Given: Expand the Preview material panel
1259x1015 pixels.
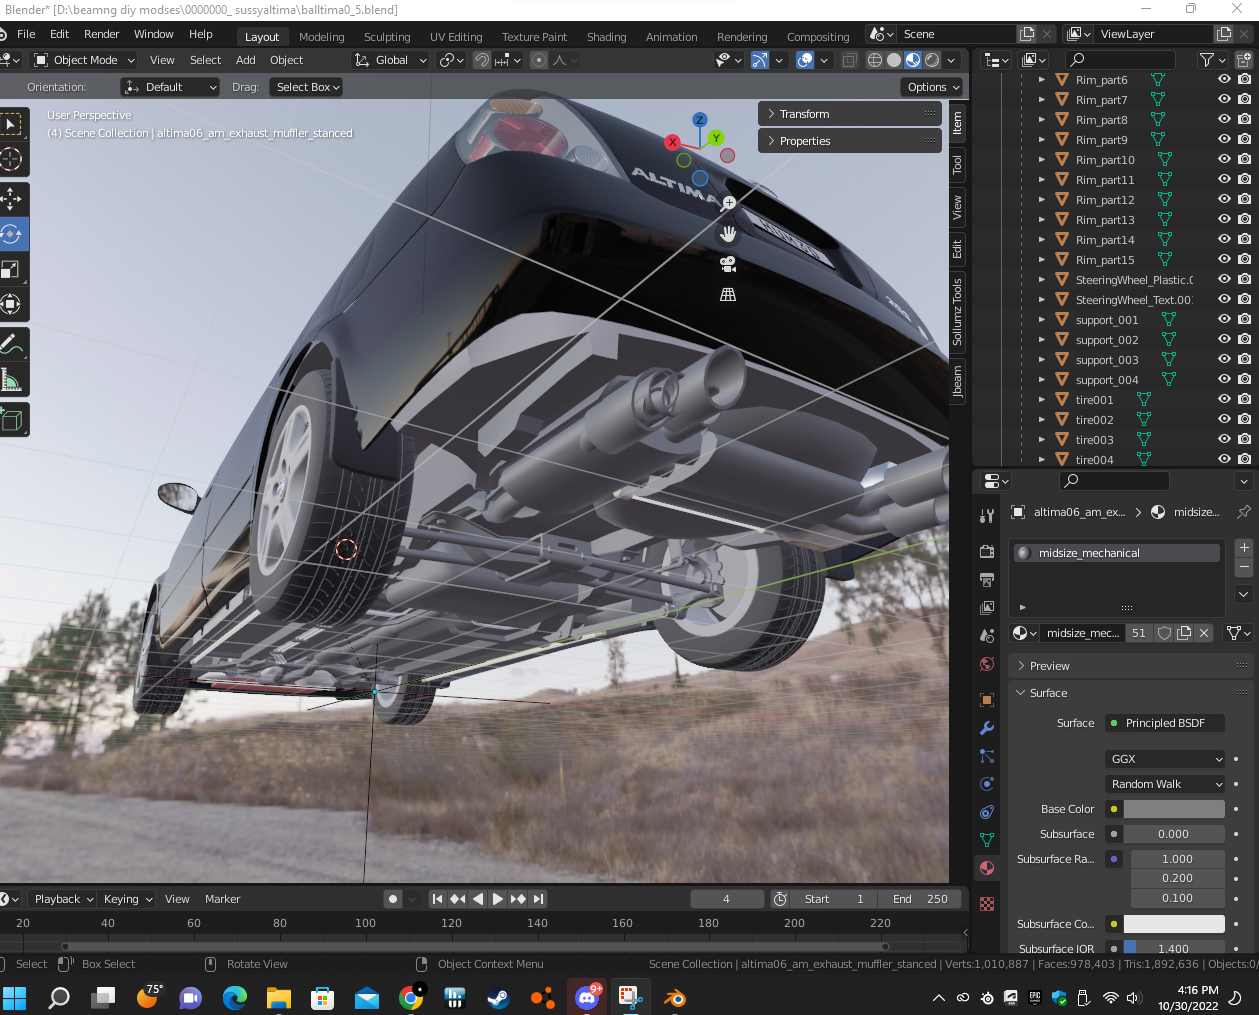Looking at the screenshot, I should pos(1131,666).
